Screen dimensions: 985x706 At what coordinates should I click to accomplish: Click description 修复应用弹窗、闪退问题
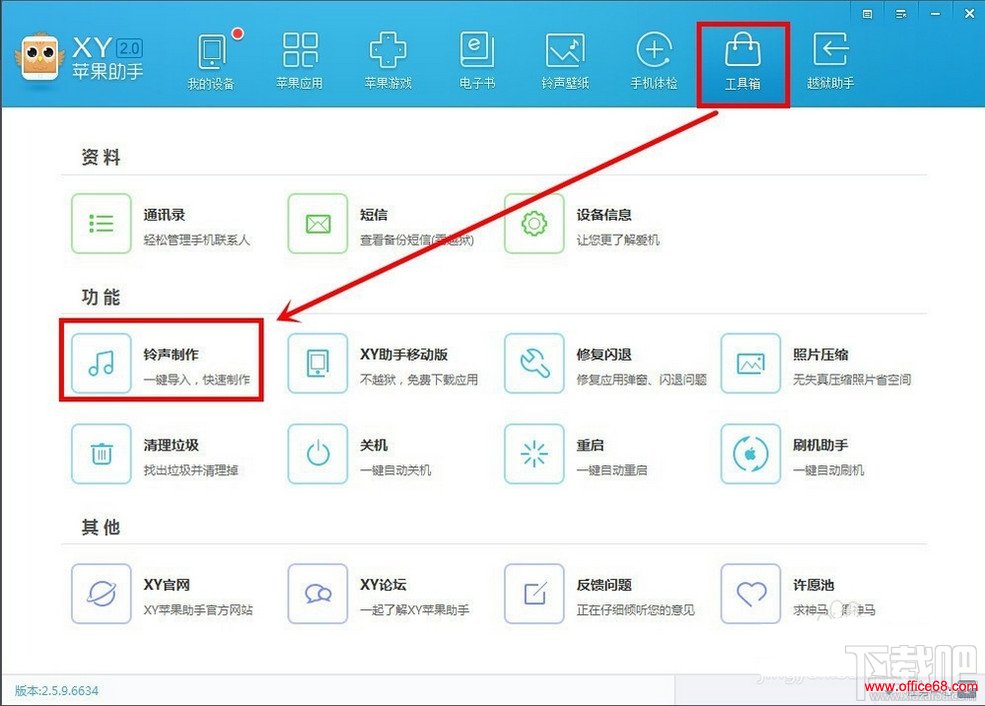[641, 379]
